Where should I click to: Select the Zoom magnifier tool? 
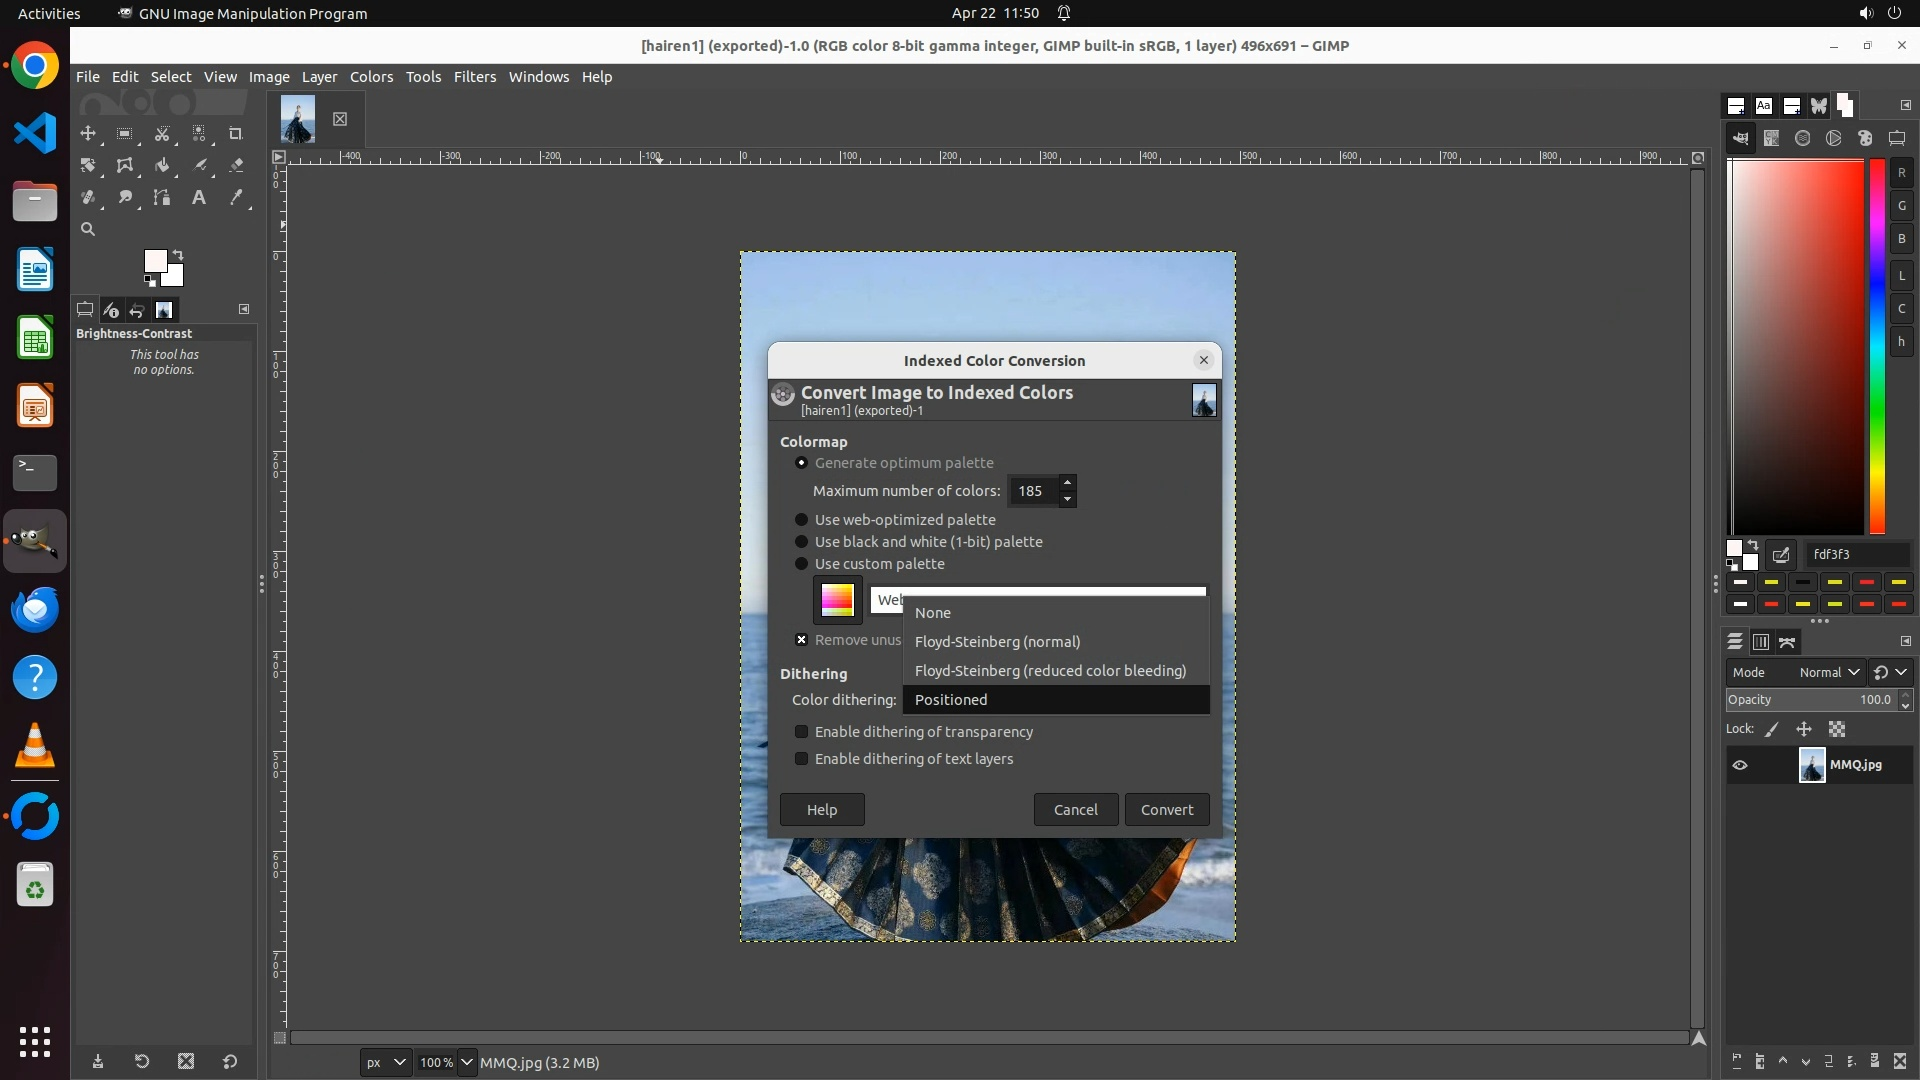[x=88, y=229]
